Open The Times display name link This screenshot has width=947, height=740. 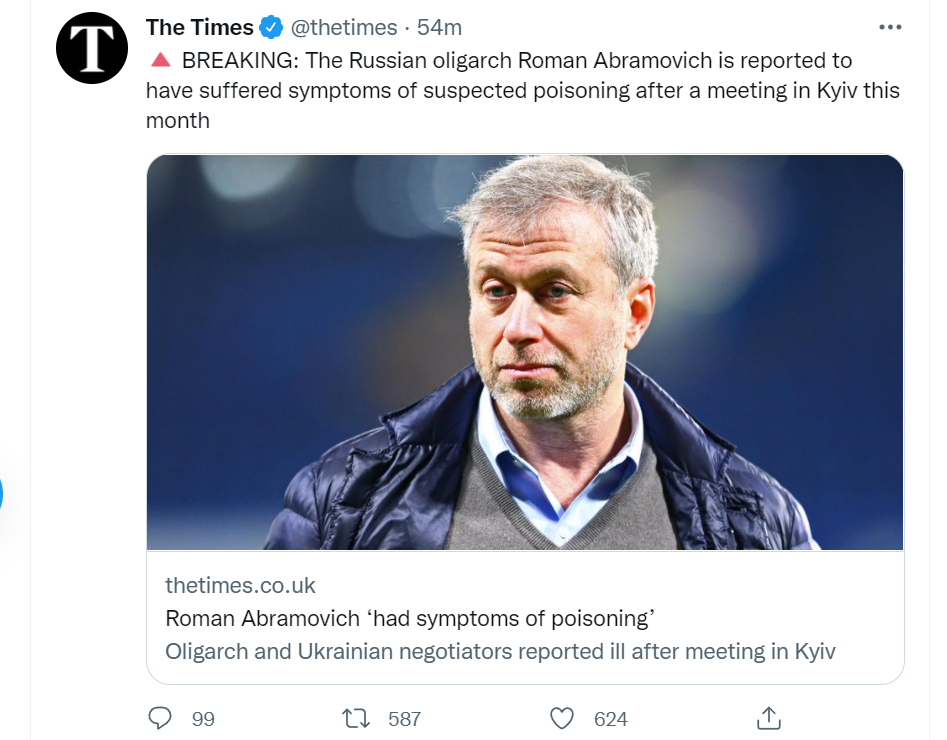tap(199, 27)
